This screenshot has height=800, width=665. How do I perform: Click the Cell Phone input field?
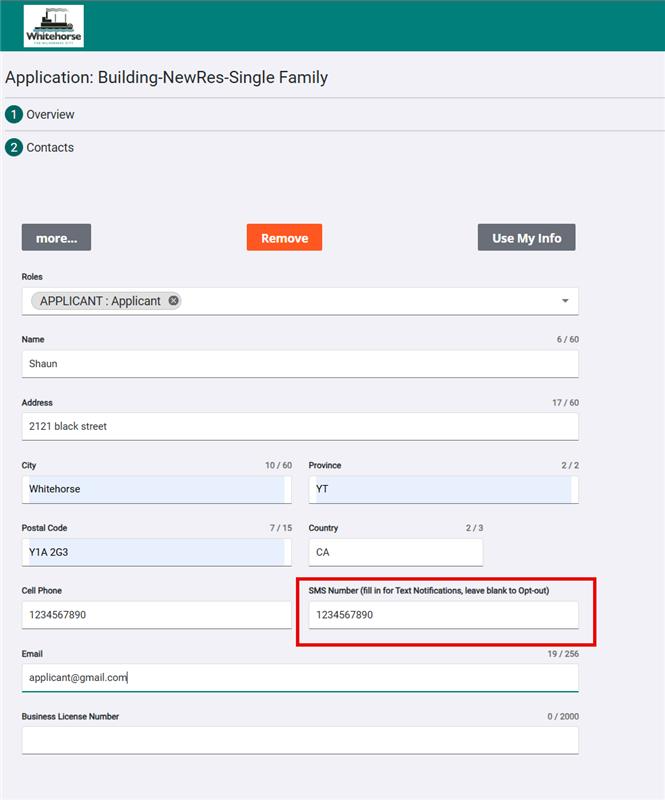[x=155, y=615]
